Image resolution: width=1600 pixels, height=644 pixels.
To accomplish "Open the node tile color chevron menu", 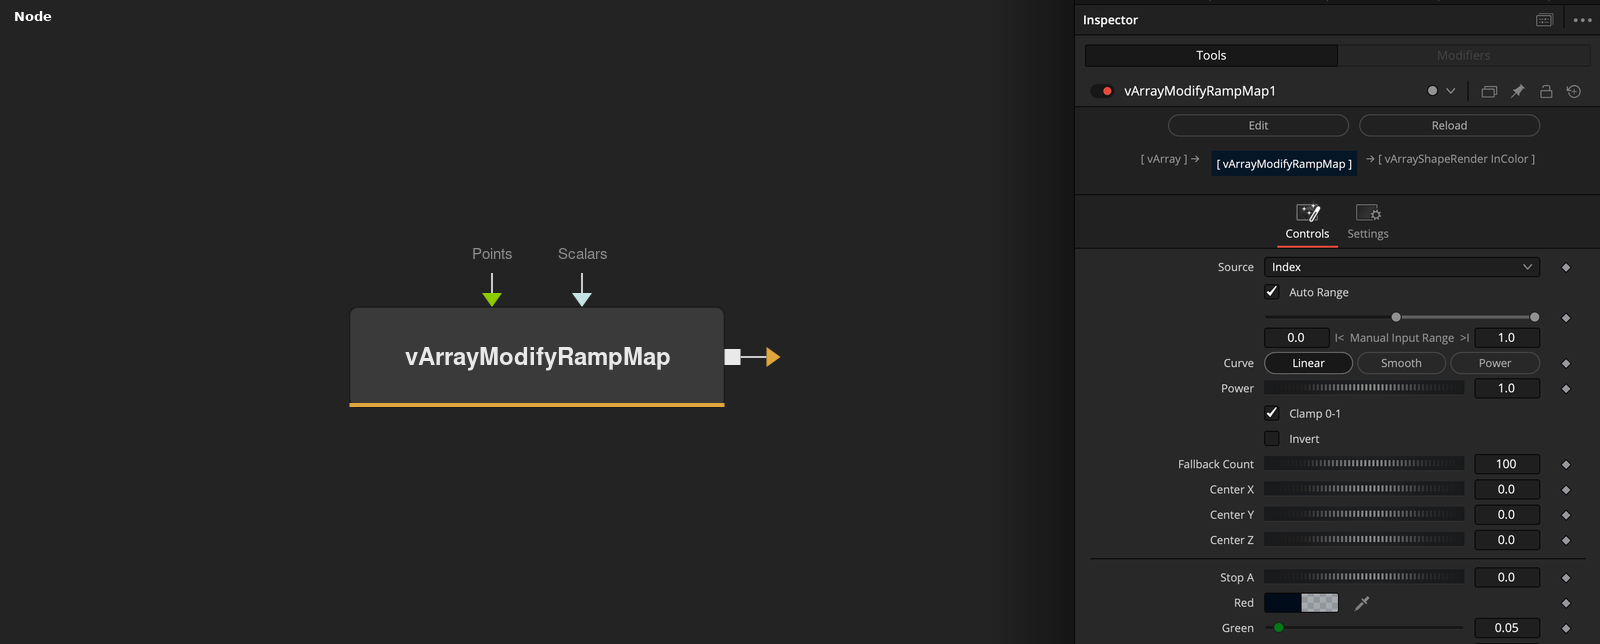I will pyautogui.click(x=1451, y=91).
